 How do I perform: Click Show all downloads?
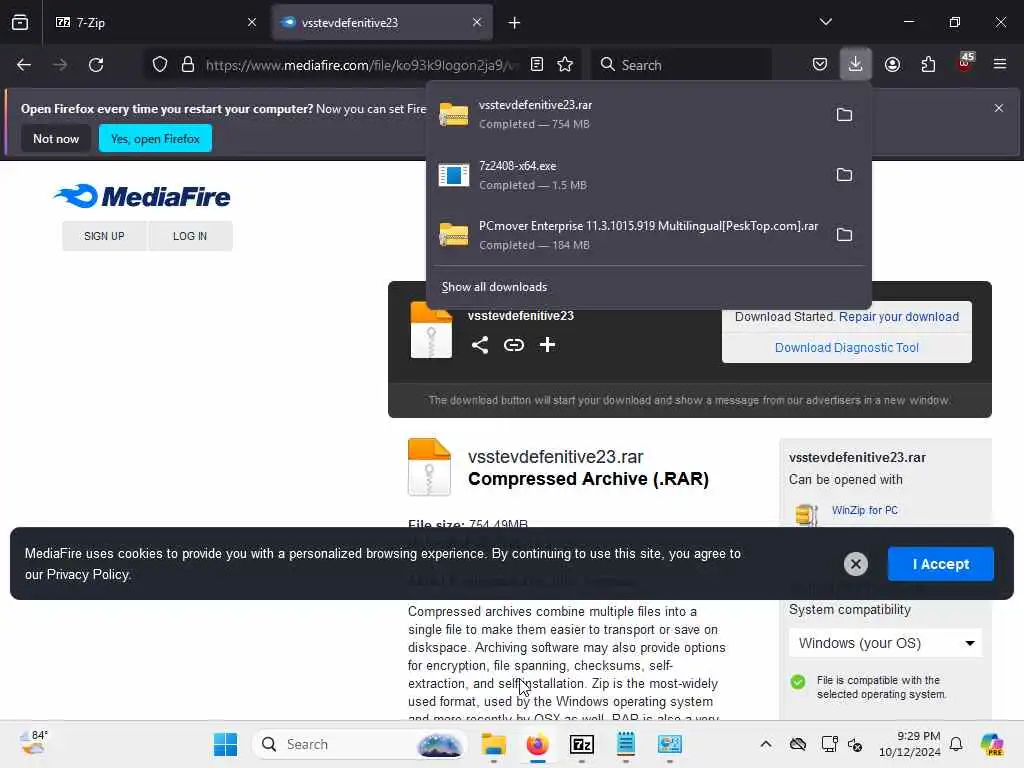click(x=494, y=287)
